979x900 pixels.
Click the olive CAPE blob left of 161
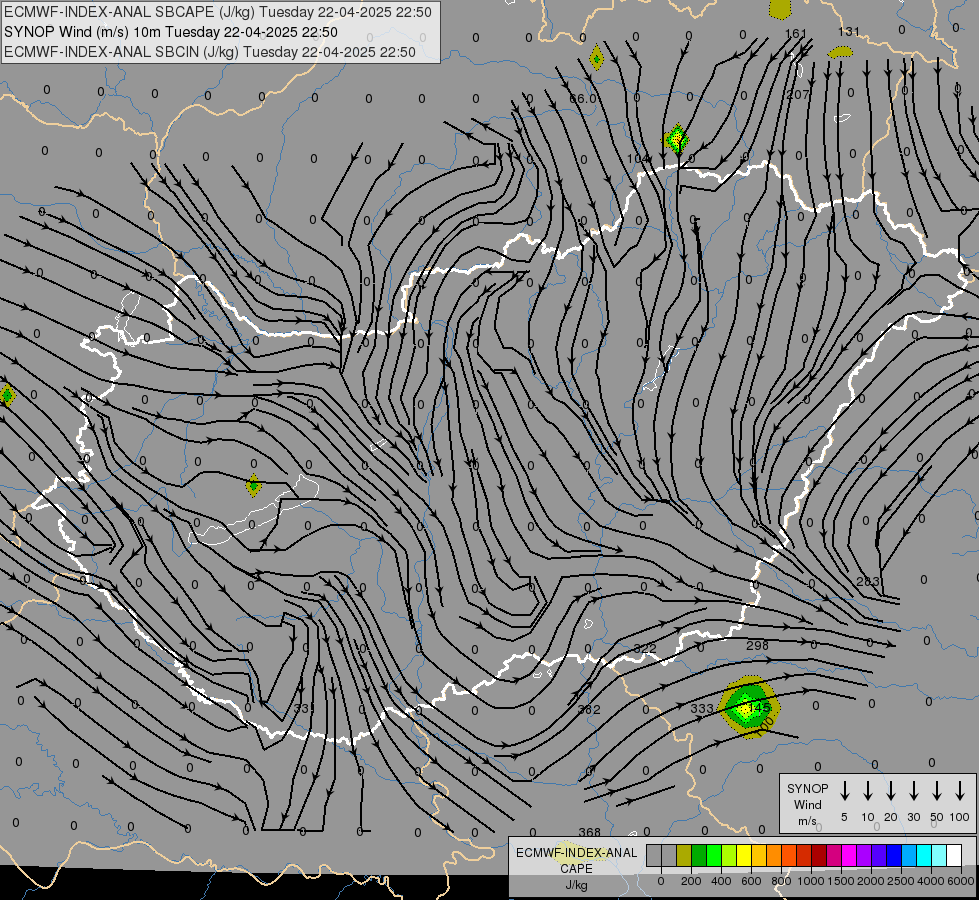[780, 7]
